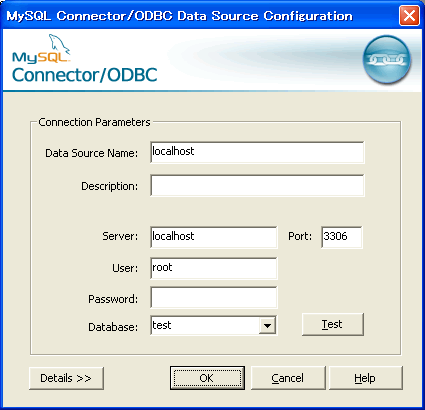Click the Connection Parameters group label

point(94,122)
